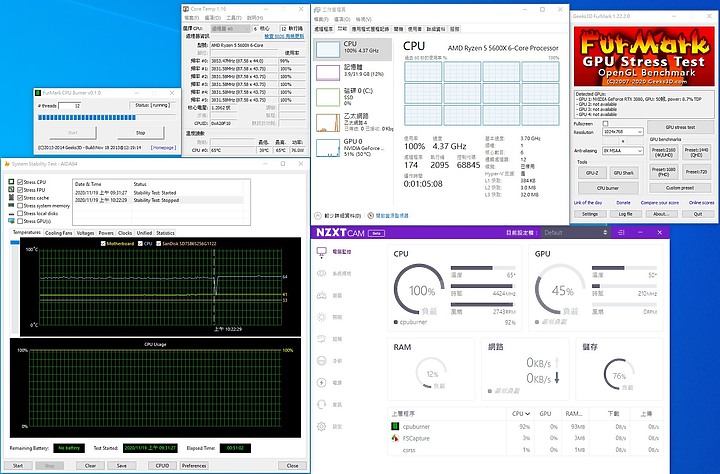The width and height of the screenshot is (720, 474).
Task: Click GPU stress test button in FurMark
Action: coord(680,127)
